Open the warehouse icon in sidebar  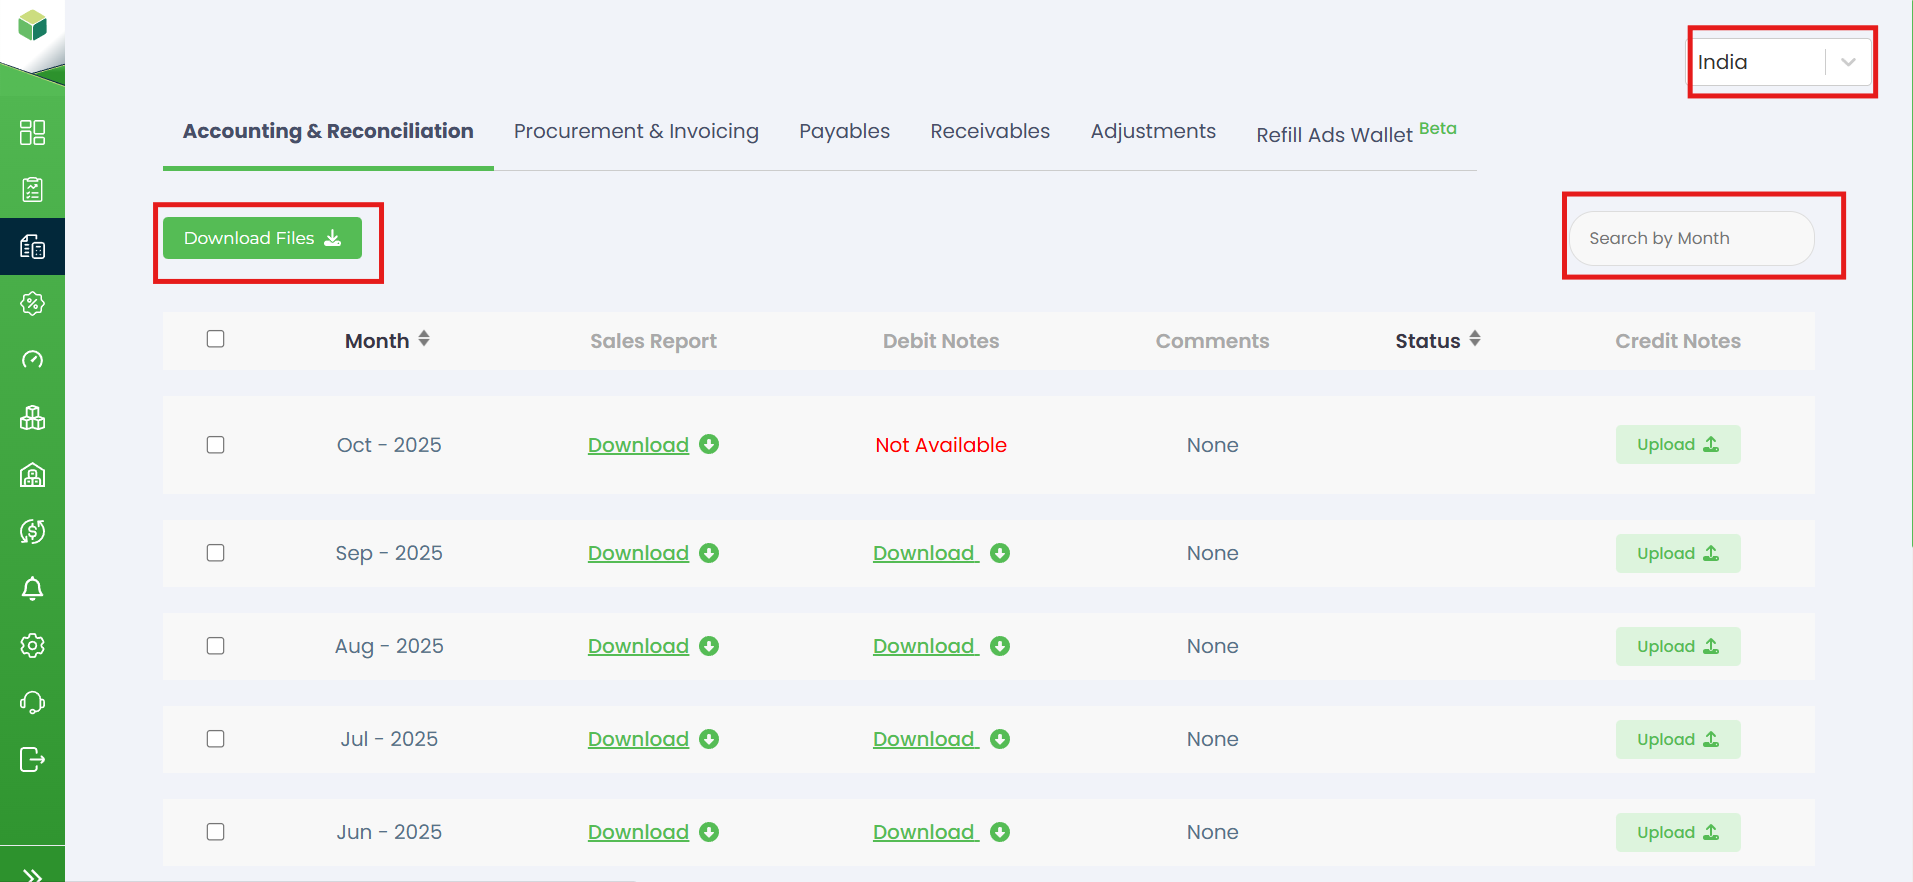click(x=32, y=475)
